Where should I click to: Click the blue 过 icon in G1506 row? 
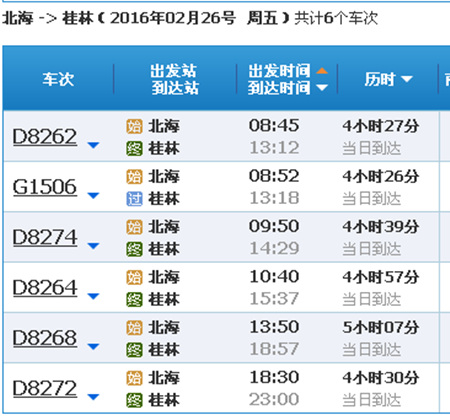pyautogui.click(x=134, y=199)
